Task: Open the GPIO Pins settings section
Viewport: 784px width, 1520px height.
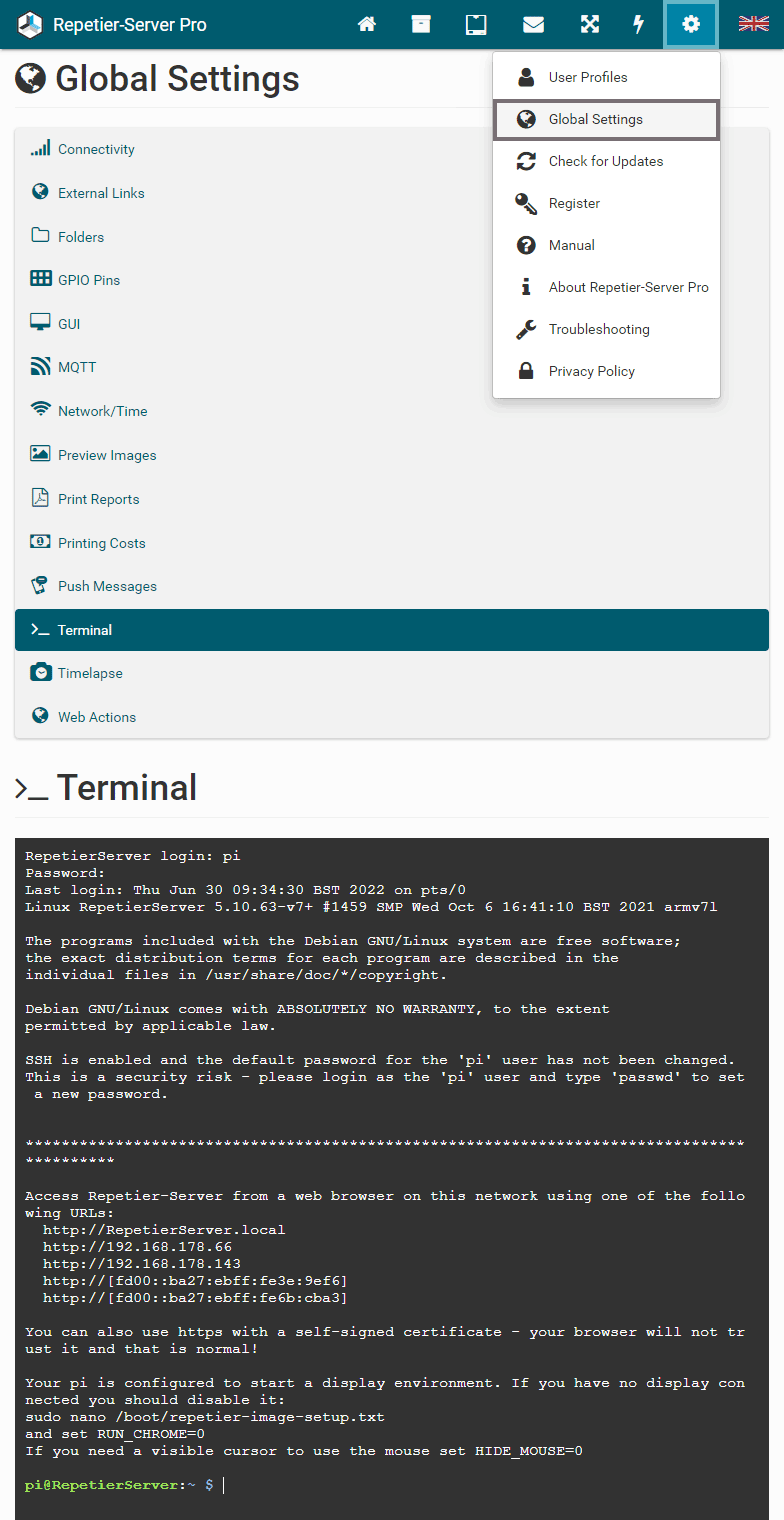Action: pos(89,280)
